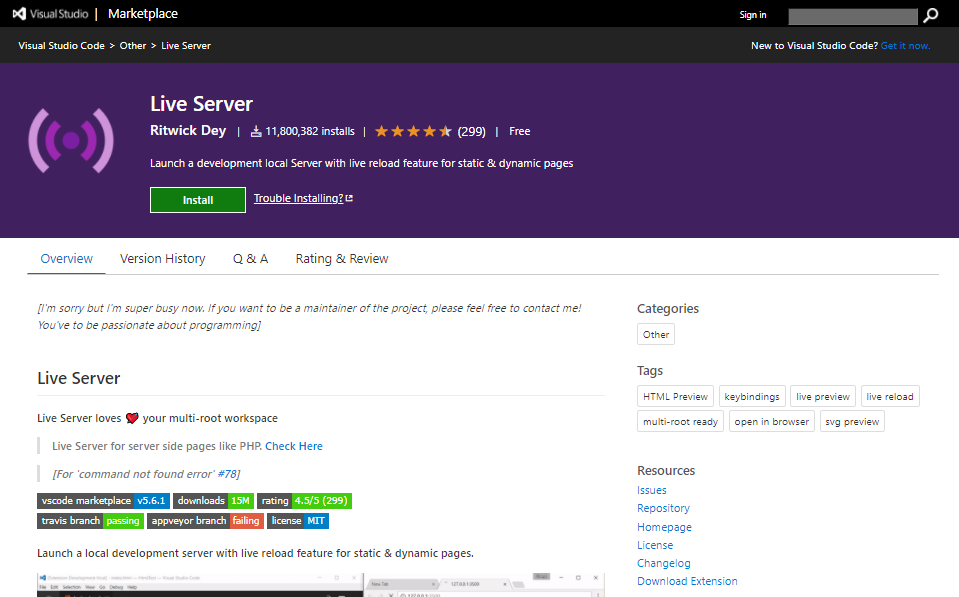This screenshot has height=597, width=959.
Task: Click the license MIT badge
Action: pyautogui.click(x=297, y=520)
